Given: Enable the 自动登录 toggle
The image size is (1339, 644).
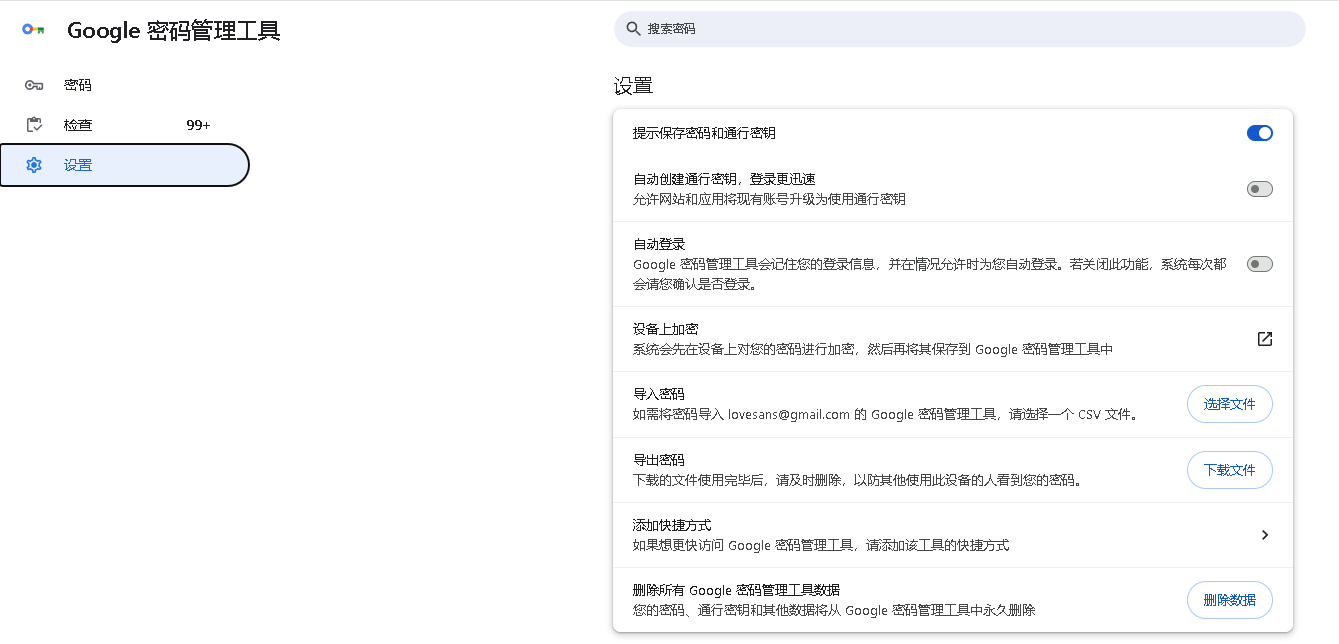Looking at the screenshot, I should [x=1260, y=264].
